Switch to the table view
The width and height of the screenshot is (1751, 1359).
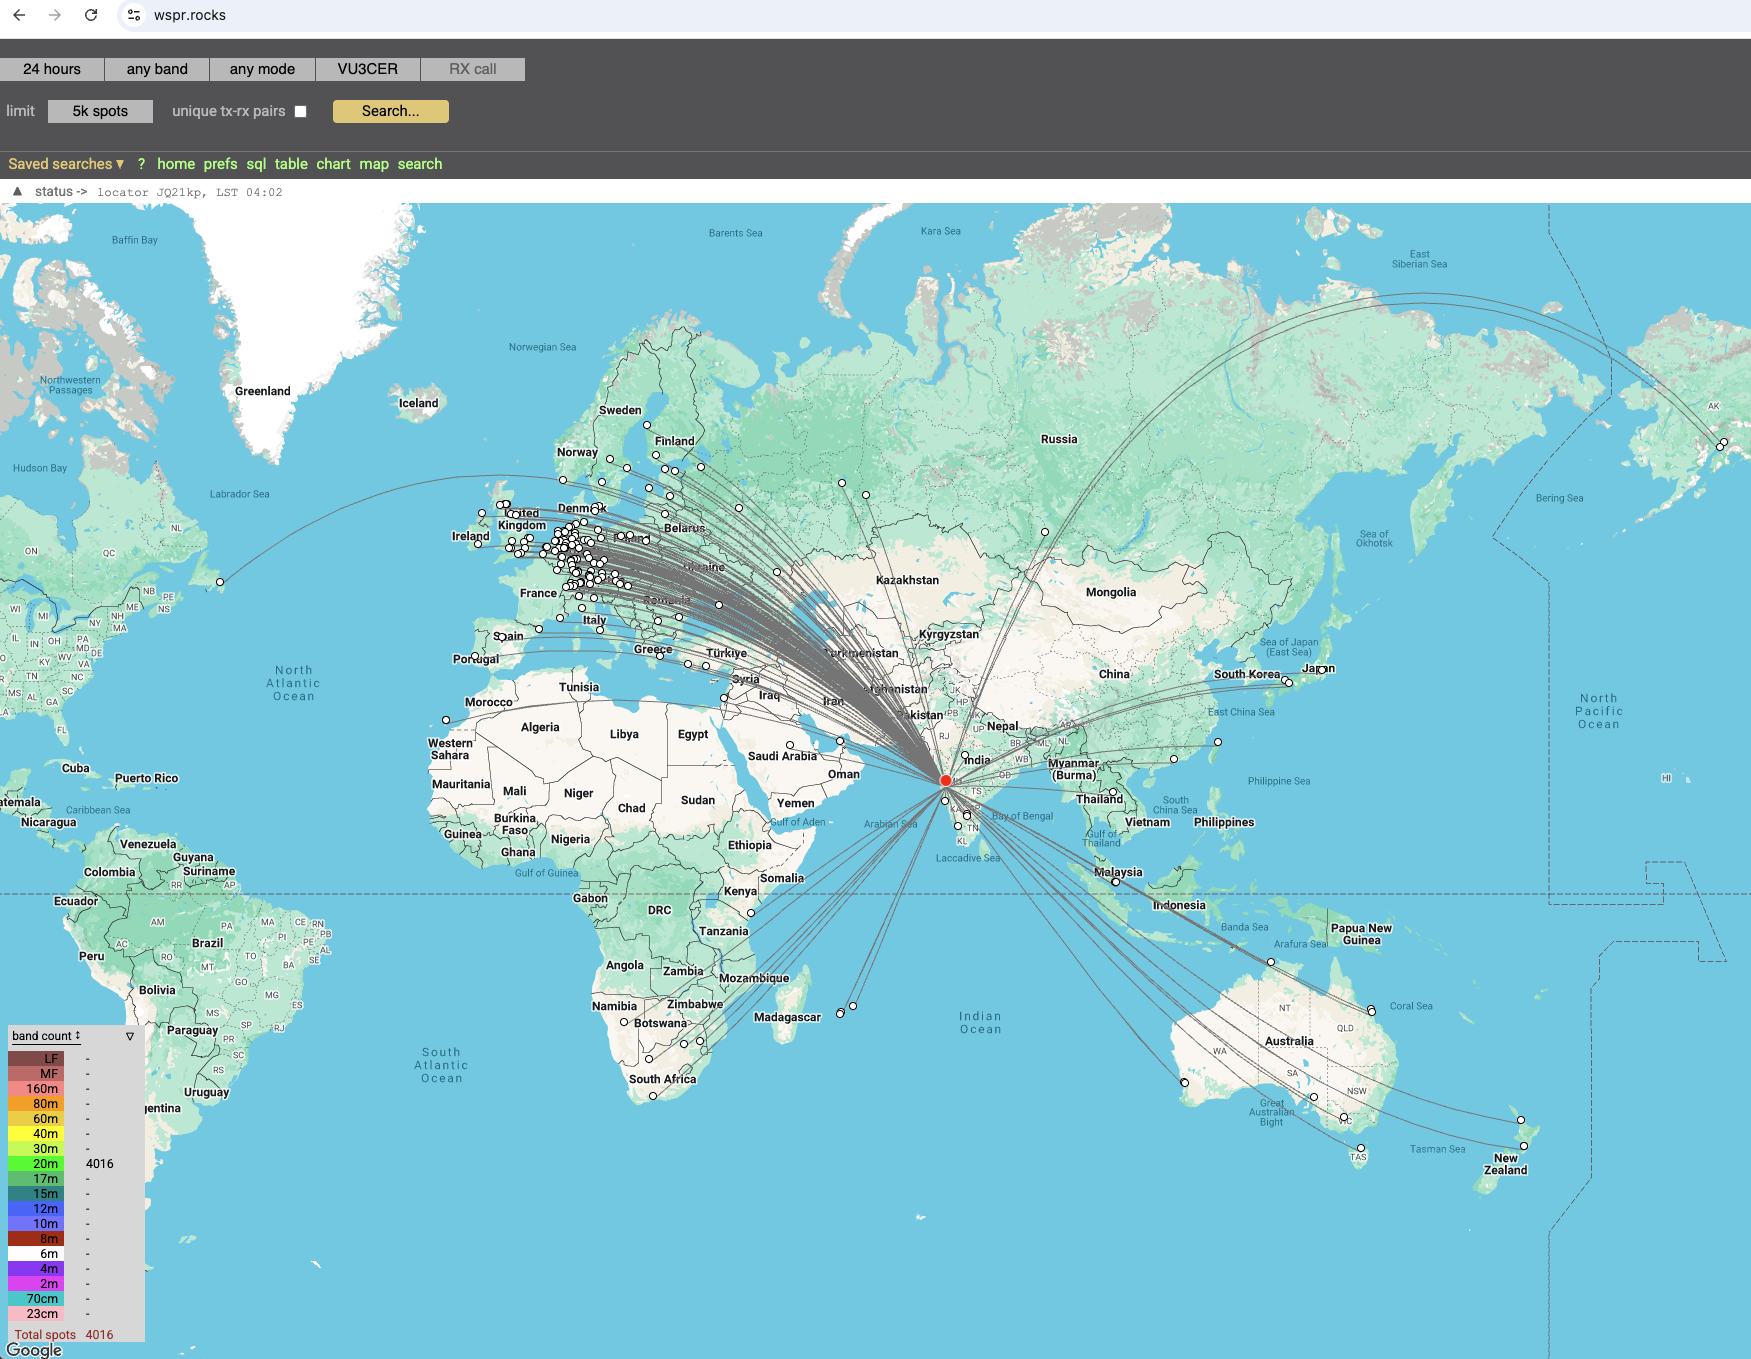(291, 164)
